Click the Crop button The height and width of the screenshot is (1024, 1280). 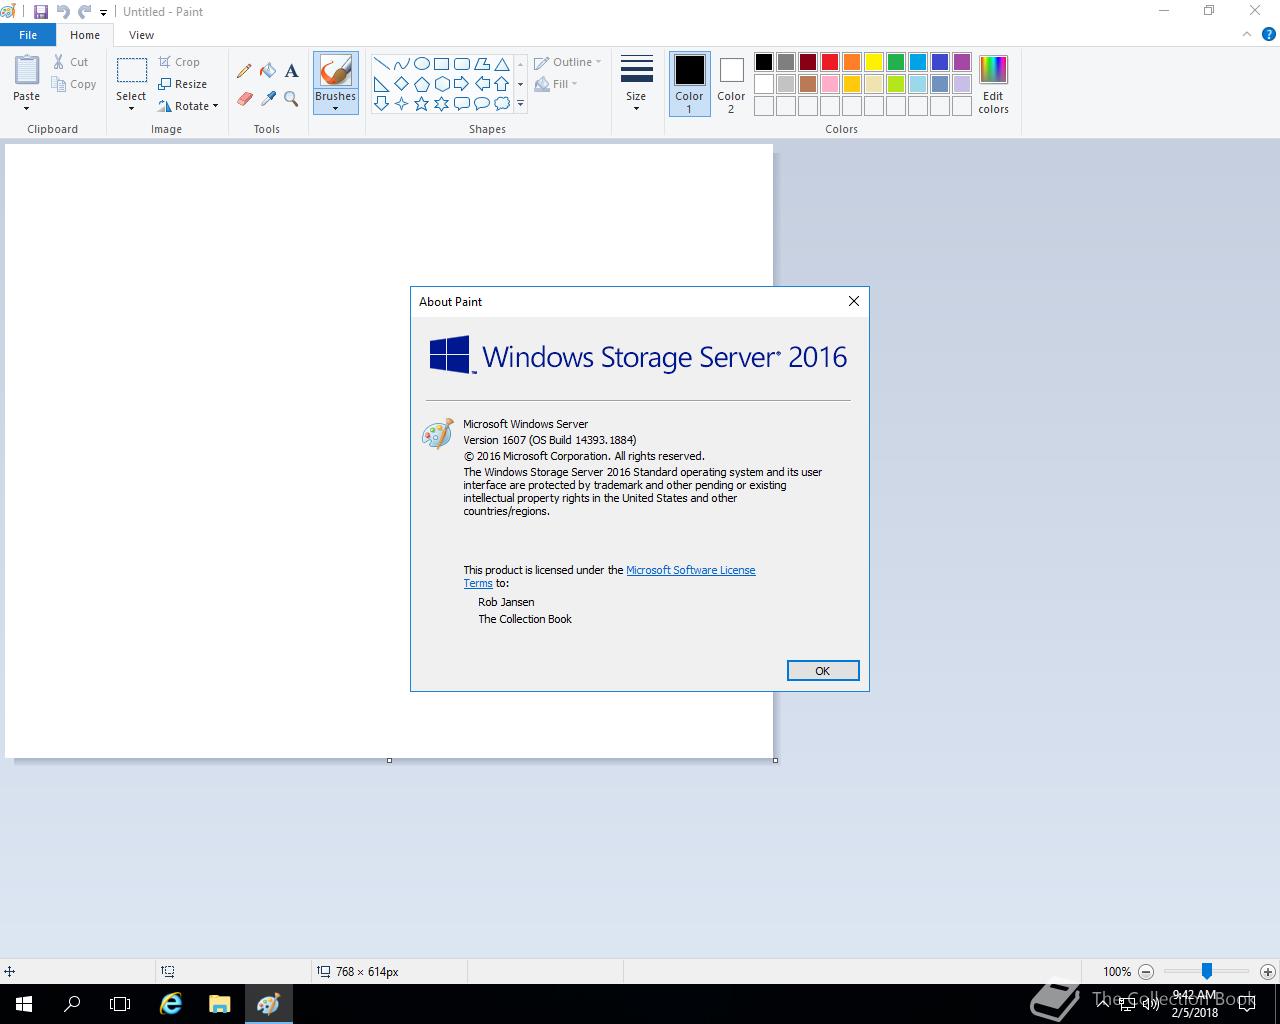(x=179, y=62)
